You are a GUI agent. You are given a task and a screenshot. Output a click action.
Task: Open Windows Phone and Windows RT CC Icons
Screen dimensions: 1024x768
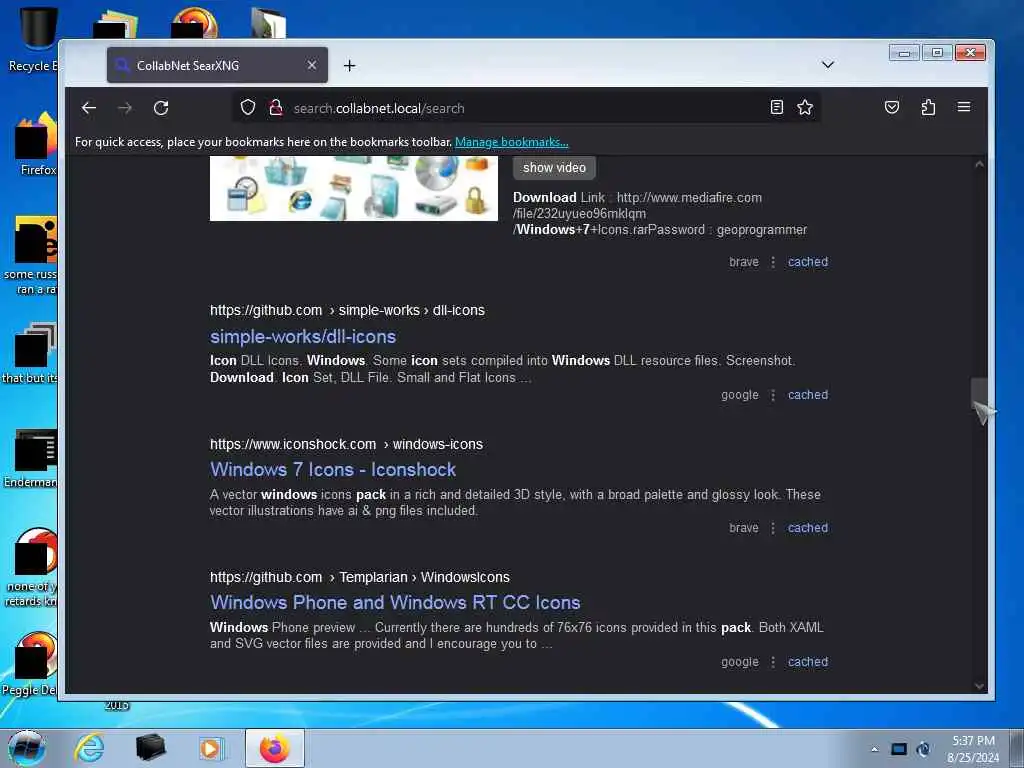pyautogui.click(x=395, y=602)
